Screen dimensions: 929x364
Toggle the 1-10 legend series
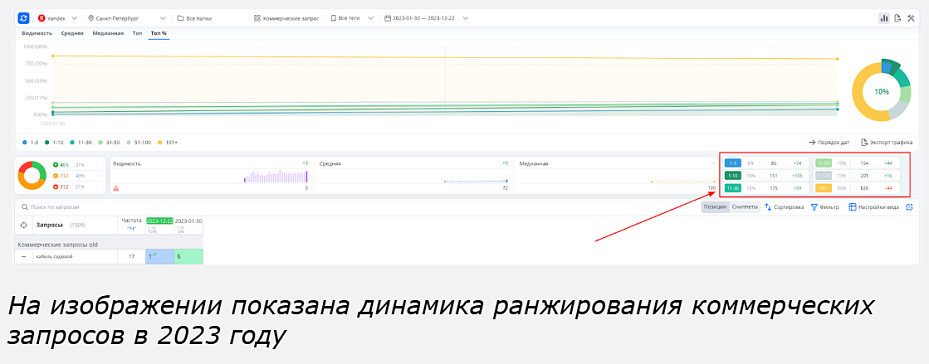[54, 142]
